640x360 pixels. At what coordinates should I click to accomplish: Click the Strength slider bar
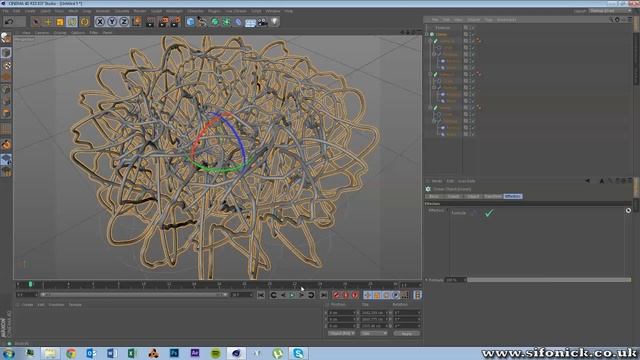549,280
